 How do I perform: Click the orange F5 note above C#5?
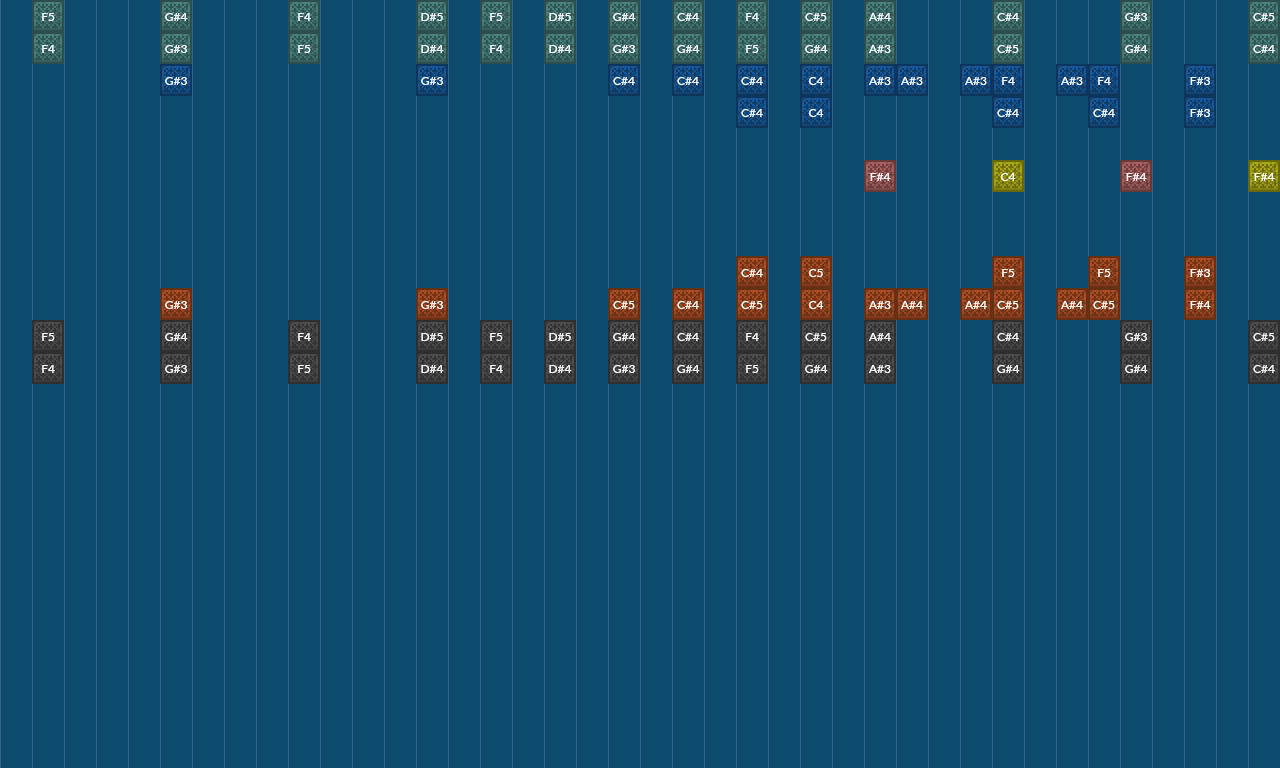coord(1007,272)
